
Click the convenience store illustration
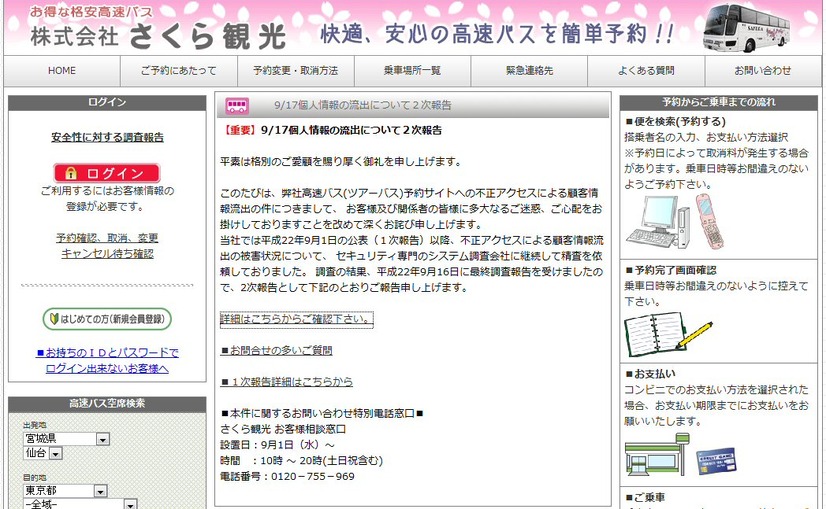click(657, 454)
